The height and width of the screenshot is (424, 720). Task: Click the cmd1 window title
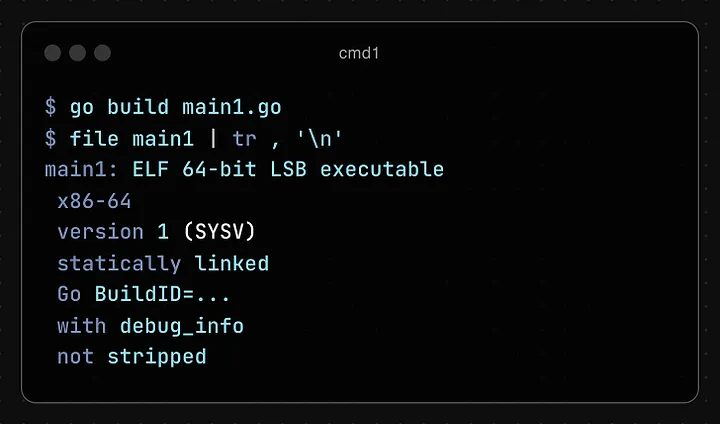point(359,53)
